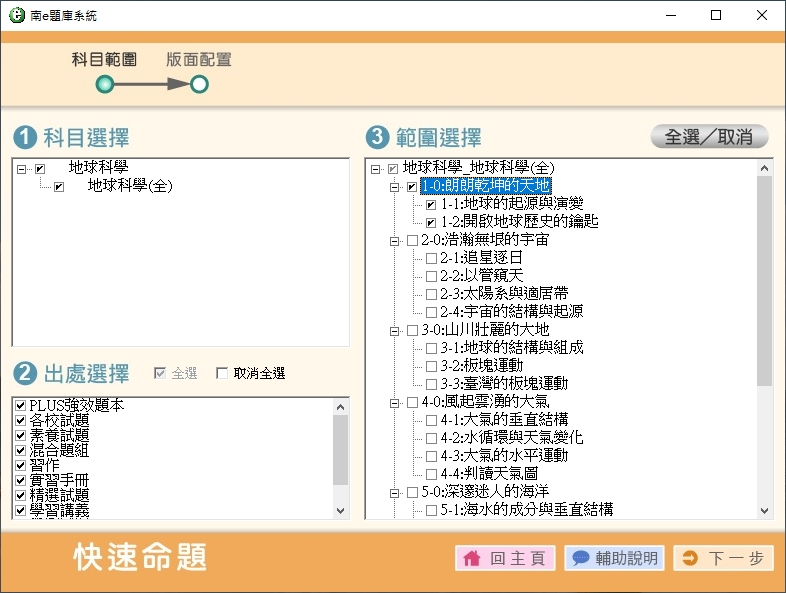786x593 pixels.
Task: Check section 2-2:以管窺天
Action: (431, 276)
